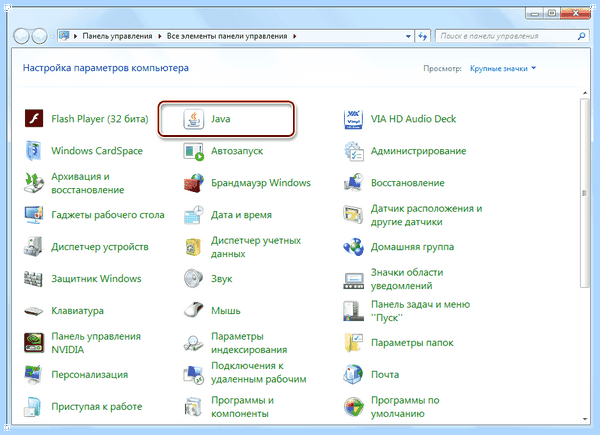
Task: Click the Программы и компоненты icon
Action: point(194,407)
